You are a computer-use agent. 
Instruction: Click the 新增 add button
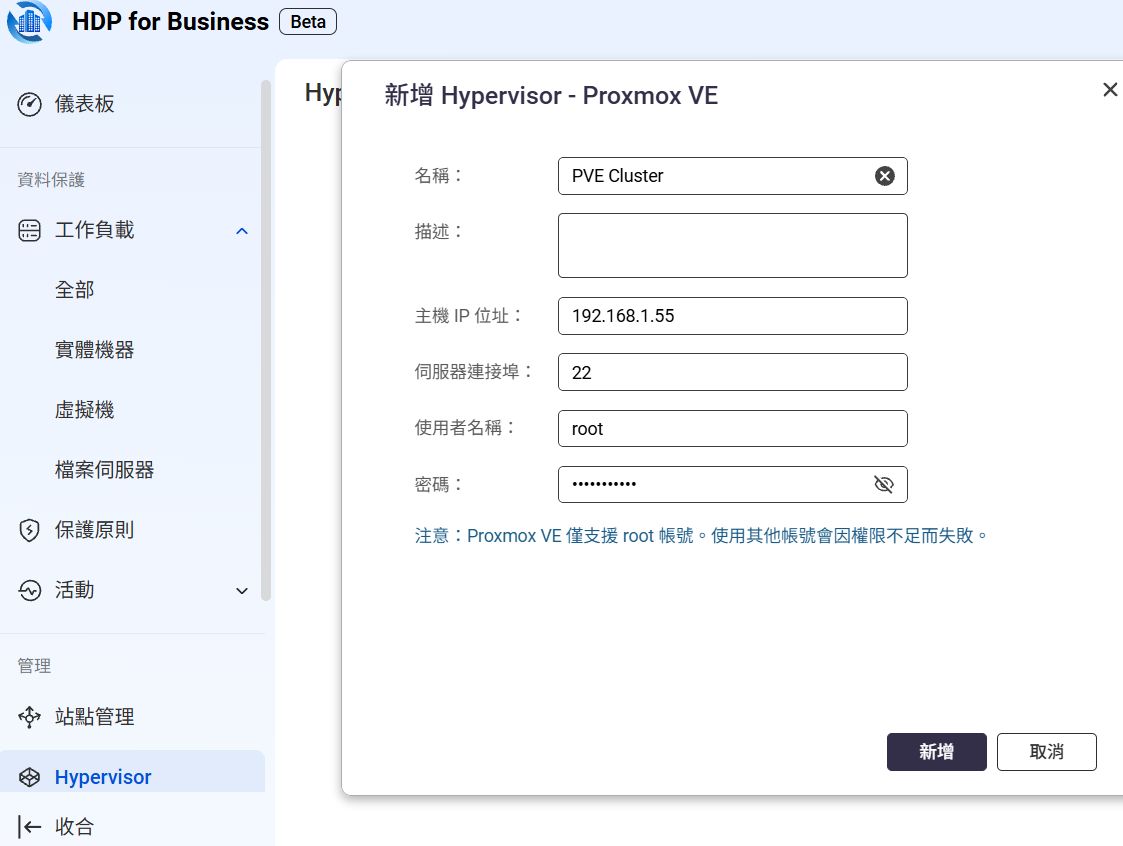937,752
